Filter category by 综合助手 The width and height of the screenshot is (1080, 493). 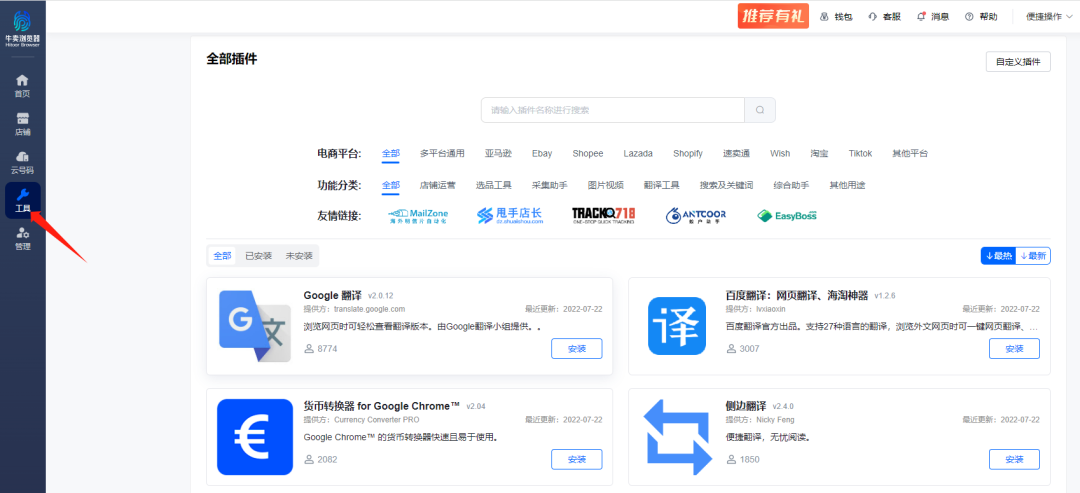tap(791, 185)
